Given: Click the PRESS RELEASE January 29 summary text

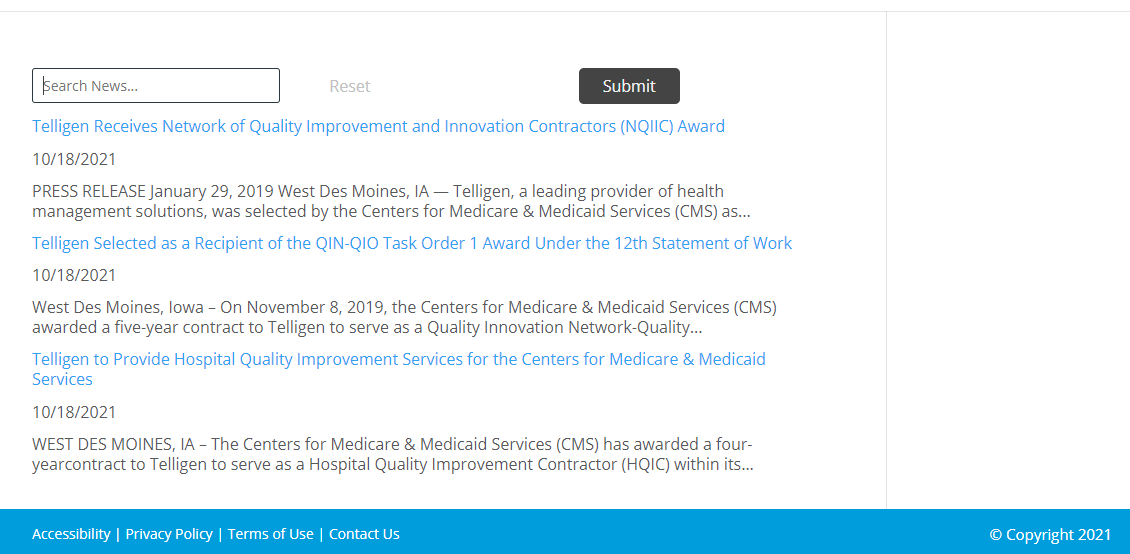Looking at the screenshot, I should pos(391,202).
